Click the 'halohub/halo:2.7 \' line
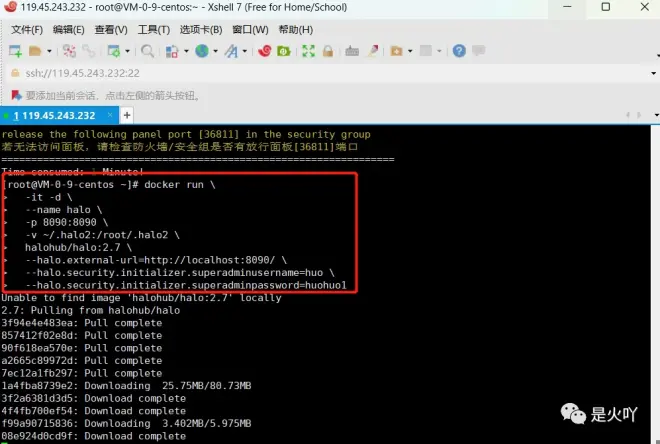The height and width of the screenshot is (444, 660). [78, 247]
